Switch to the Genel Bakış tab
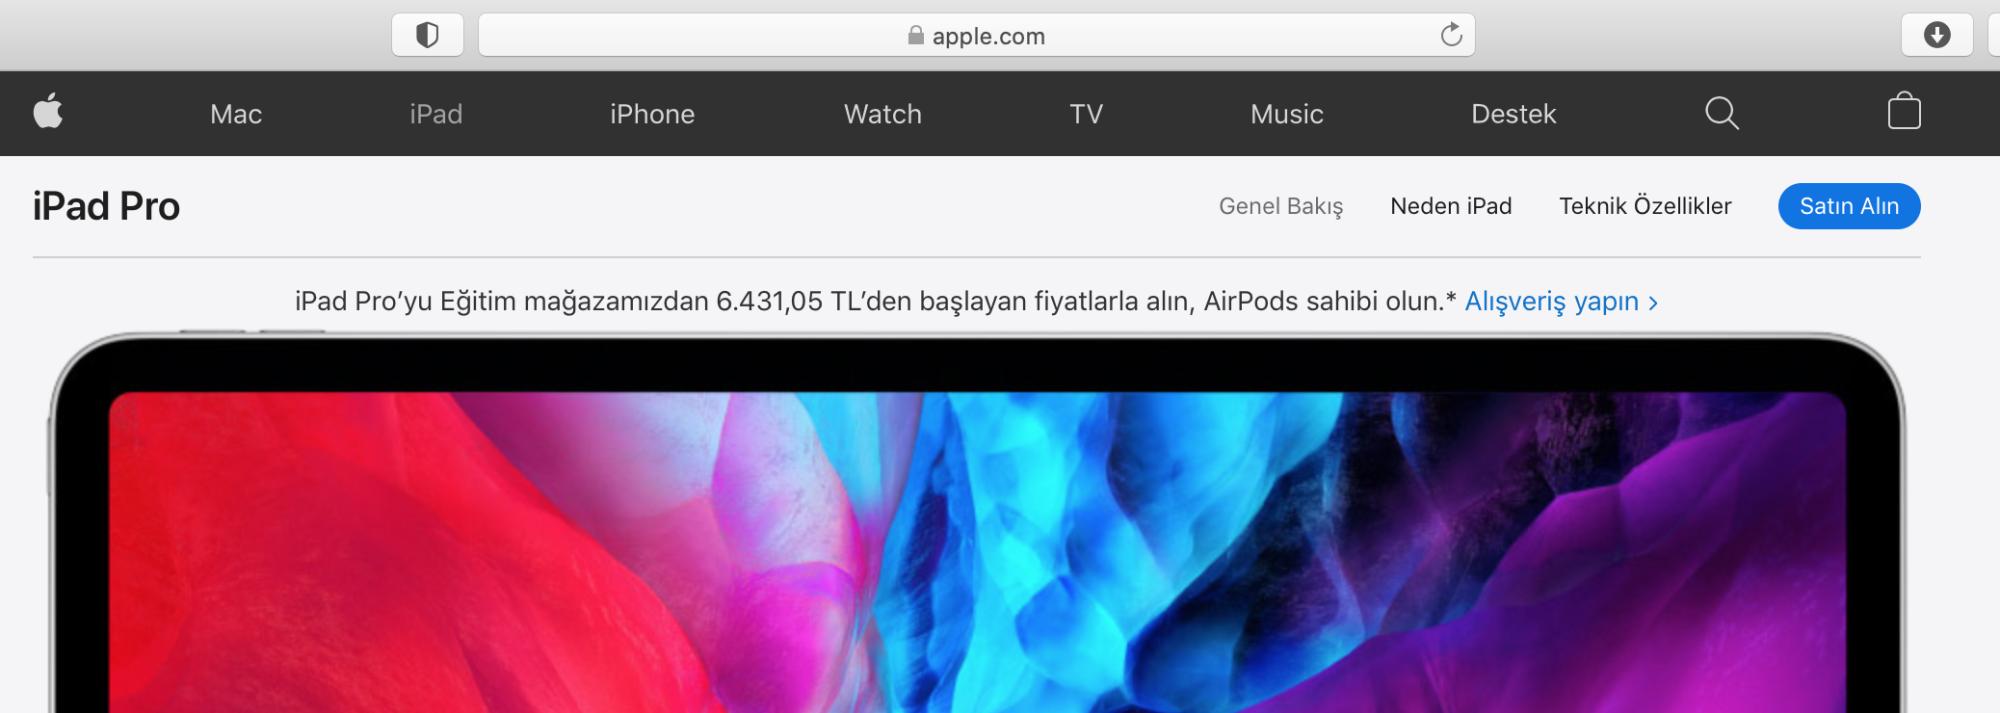Image resolution: width=2000 pixels, height=713 pixels. point(1280,206)
